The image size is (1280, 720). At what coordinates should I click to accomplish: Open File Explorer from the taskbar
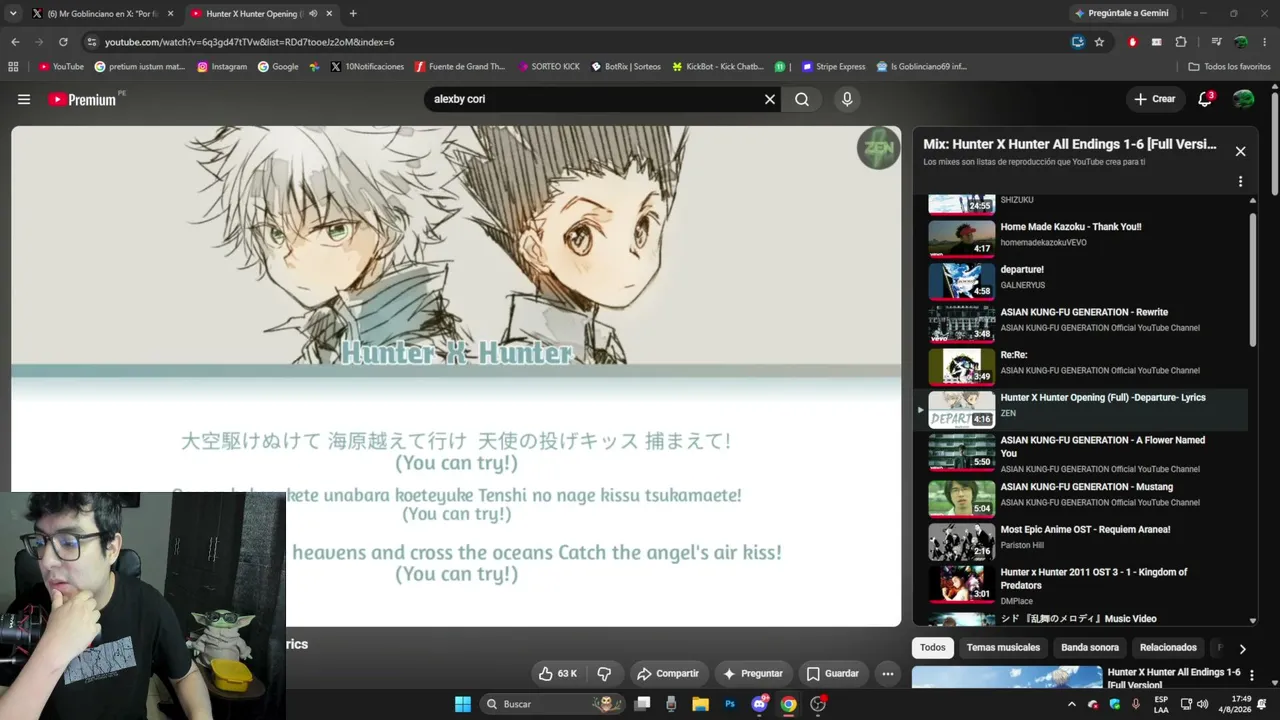(700, 704)
